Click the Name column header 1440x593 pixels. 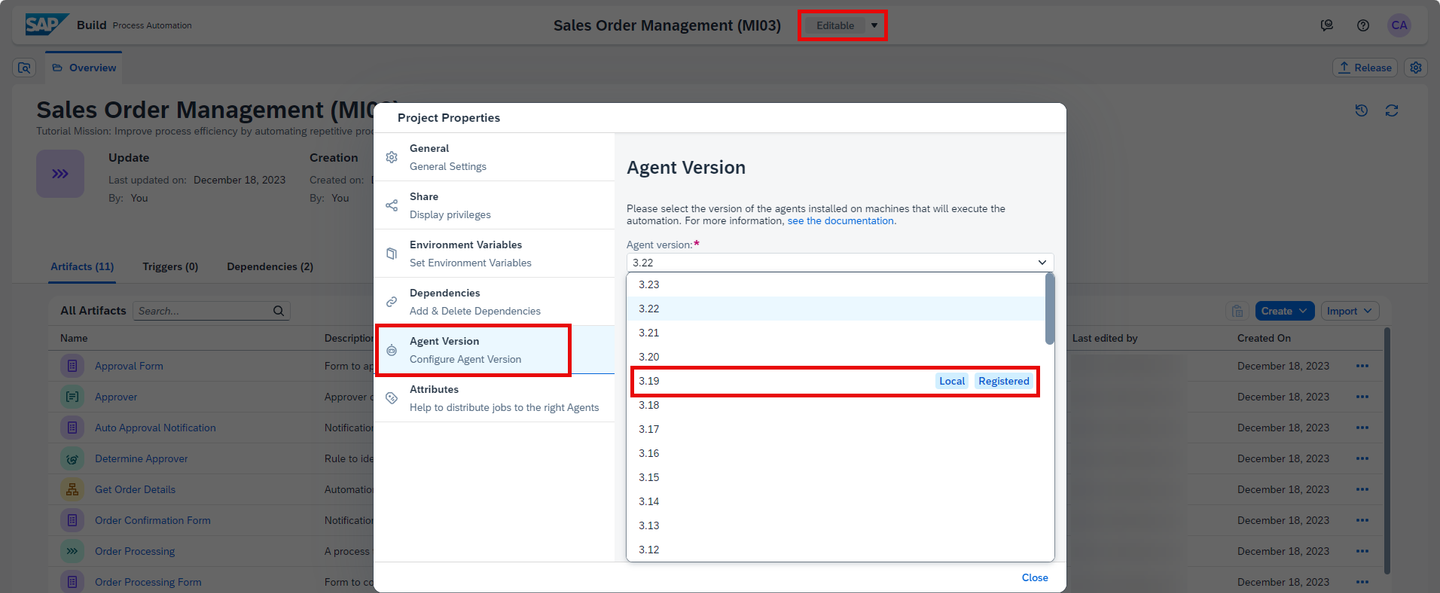pyautogui.click(x=74, y=338)
